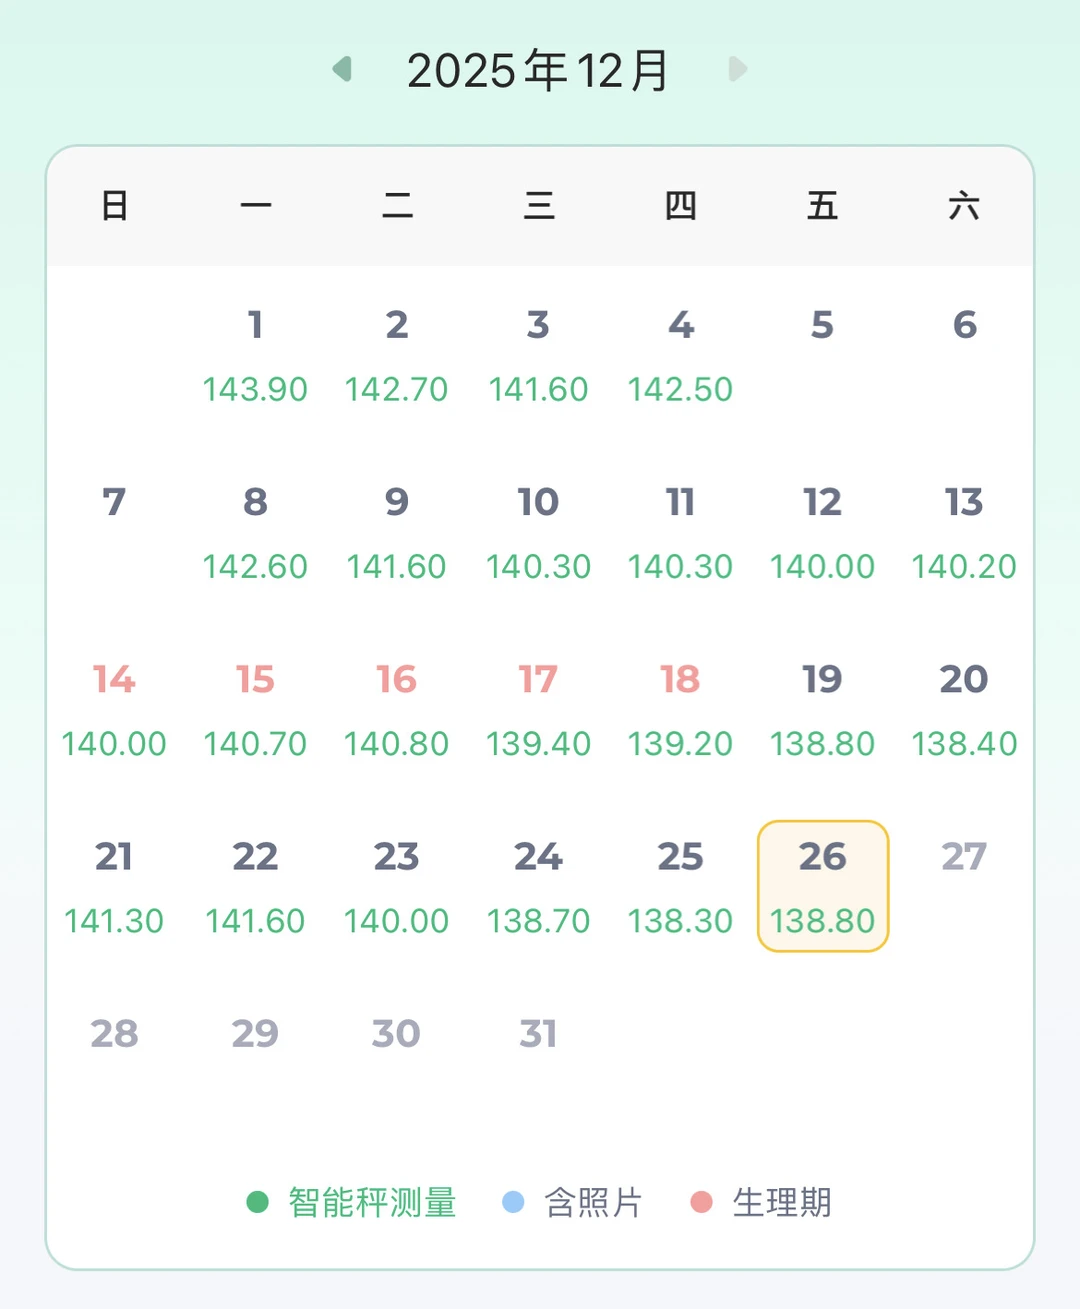Select December 18 period day 139.20

click(680, 709)
